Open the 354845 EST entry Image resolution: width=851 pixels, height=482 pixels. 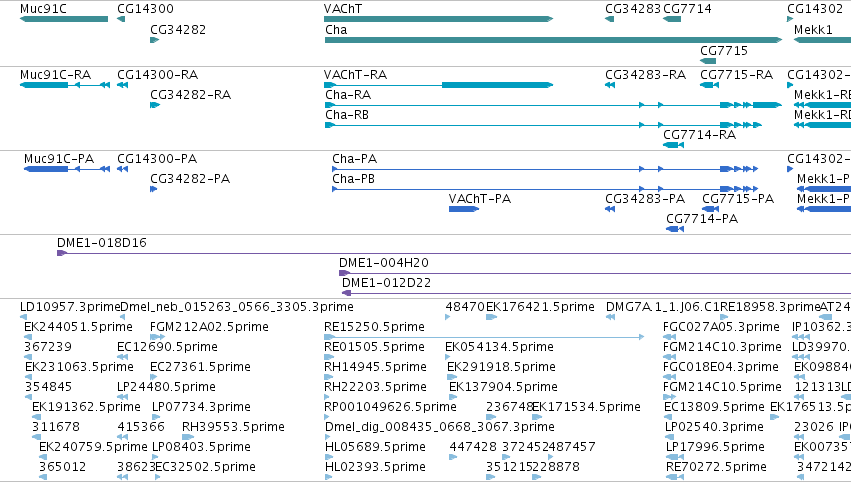tap(29, 397)
